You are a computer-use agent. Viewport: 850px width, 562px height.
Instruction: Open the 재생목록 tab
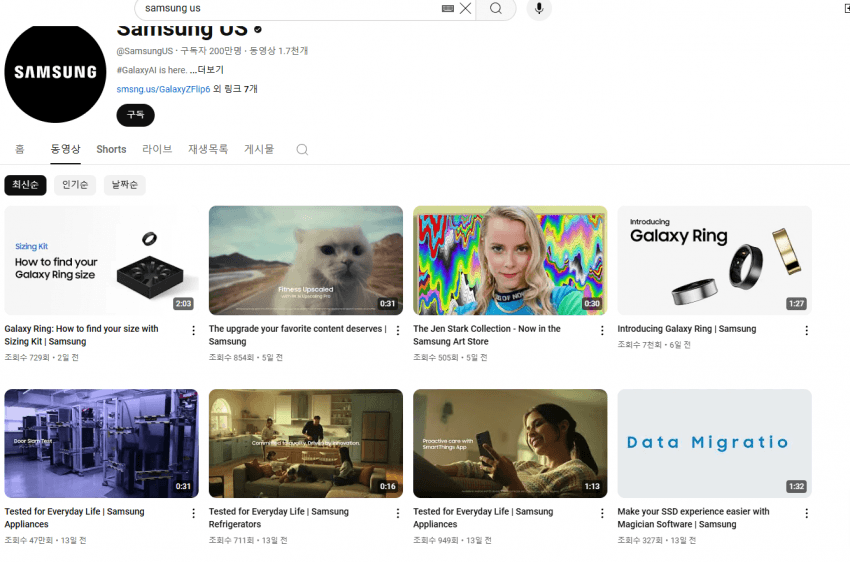pyautogui.click(x=208, y=149)
